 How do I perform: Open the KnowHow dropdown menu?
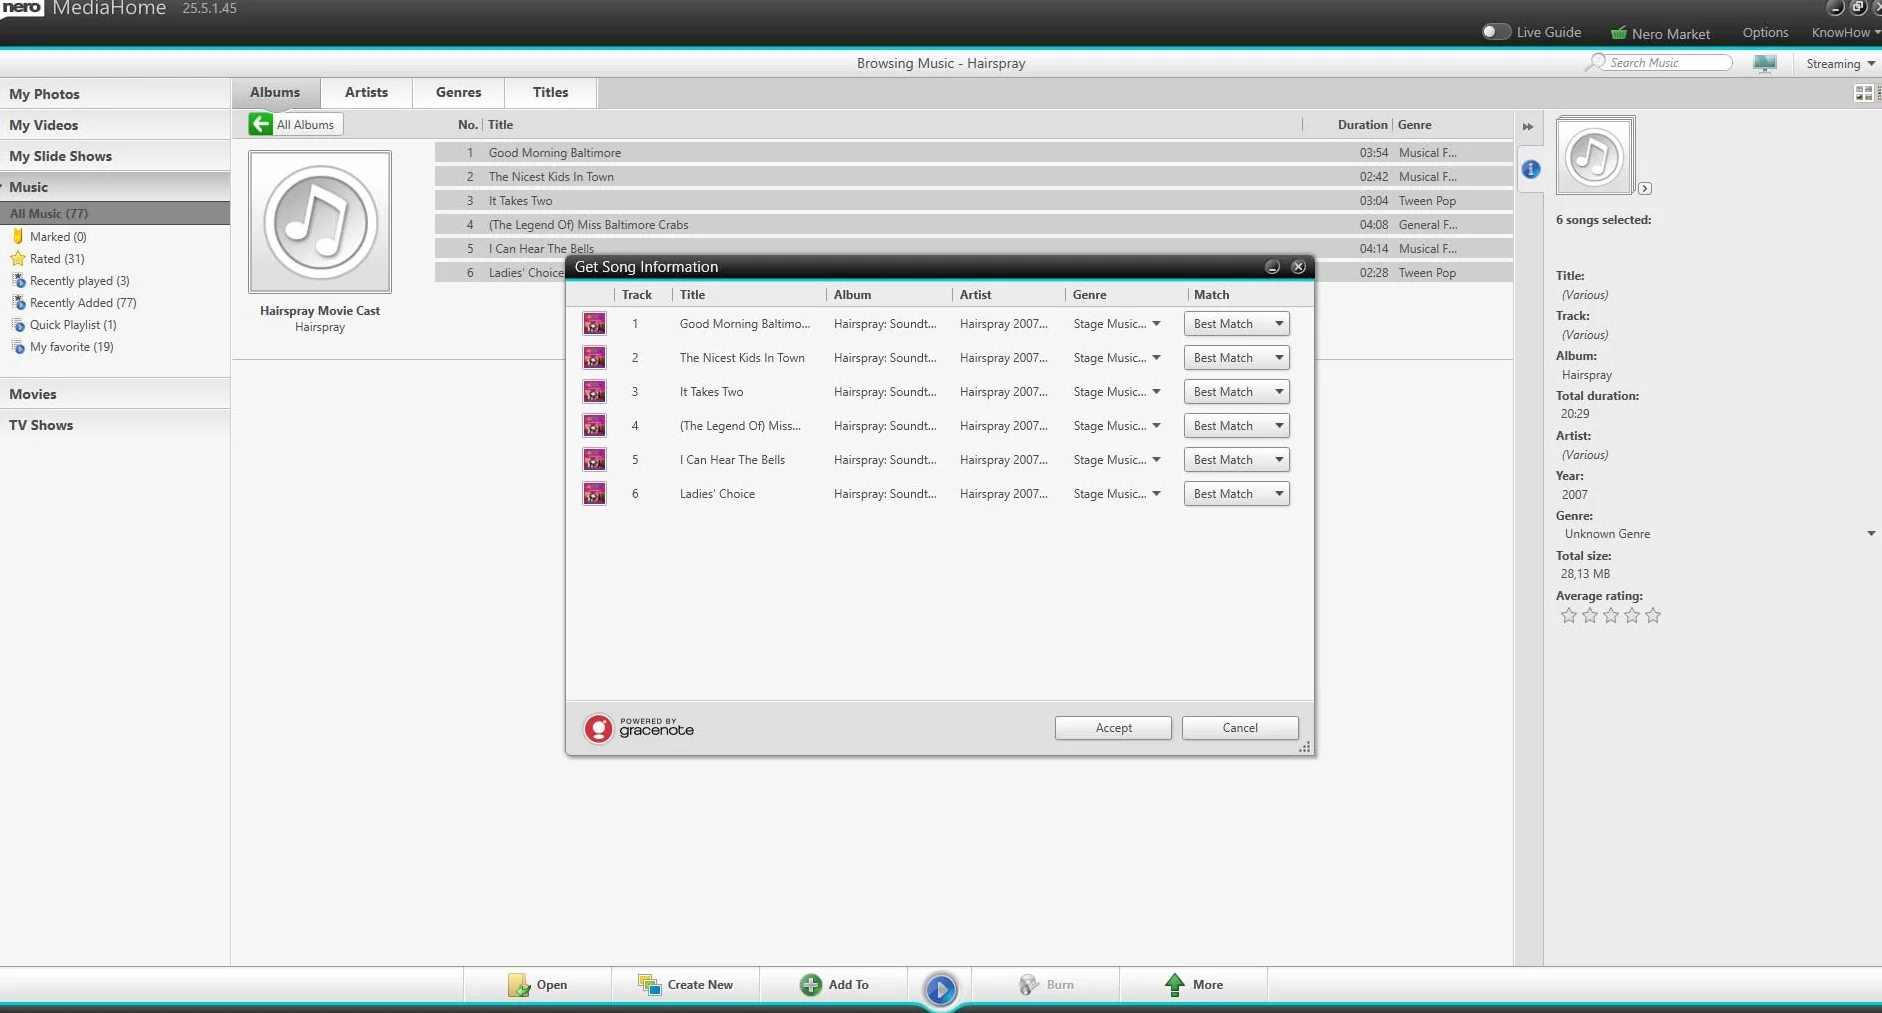coord(1845,33)
